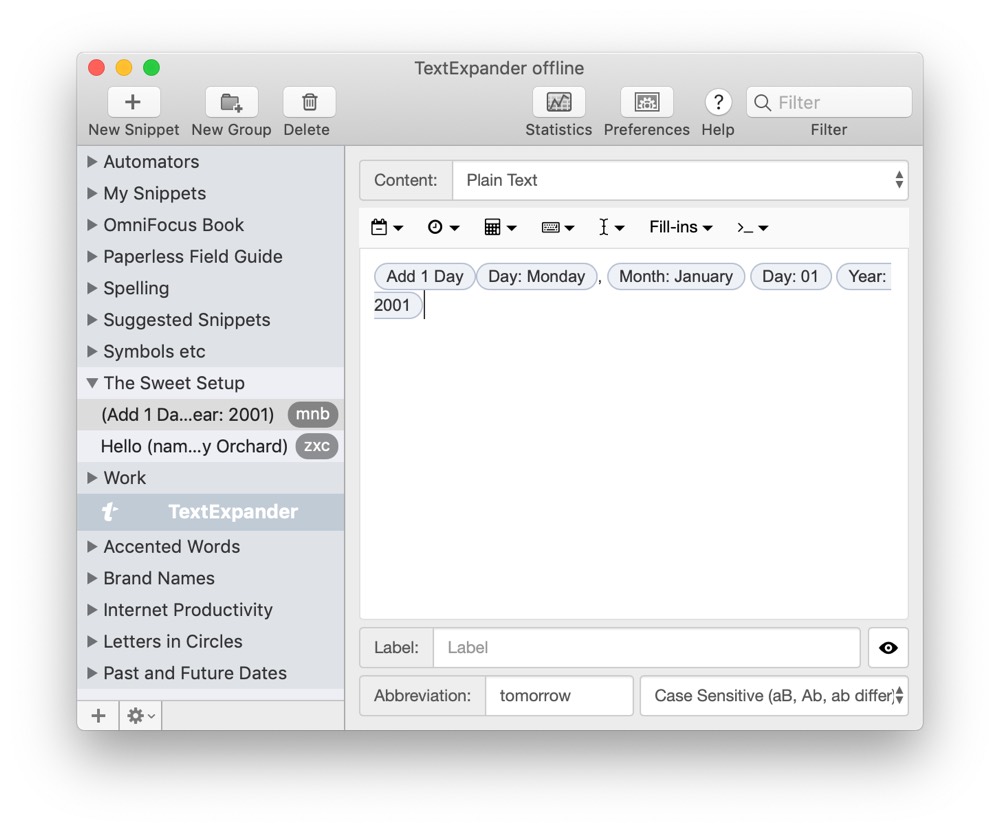Screen dimensions: 1000x832
Task: Click the Month: January token
Action: pyautogui.click(x=676, y=277)
